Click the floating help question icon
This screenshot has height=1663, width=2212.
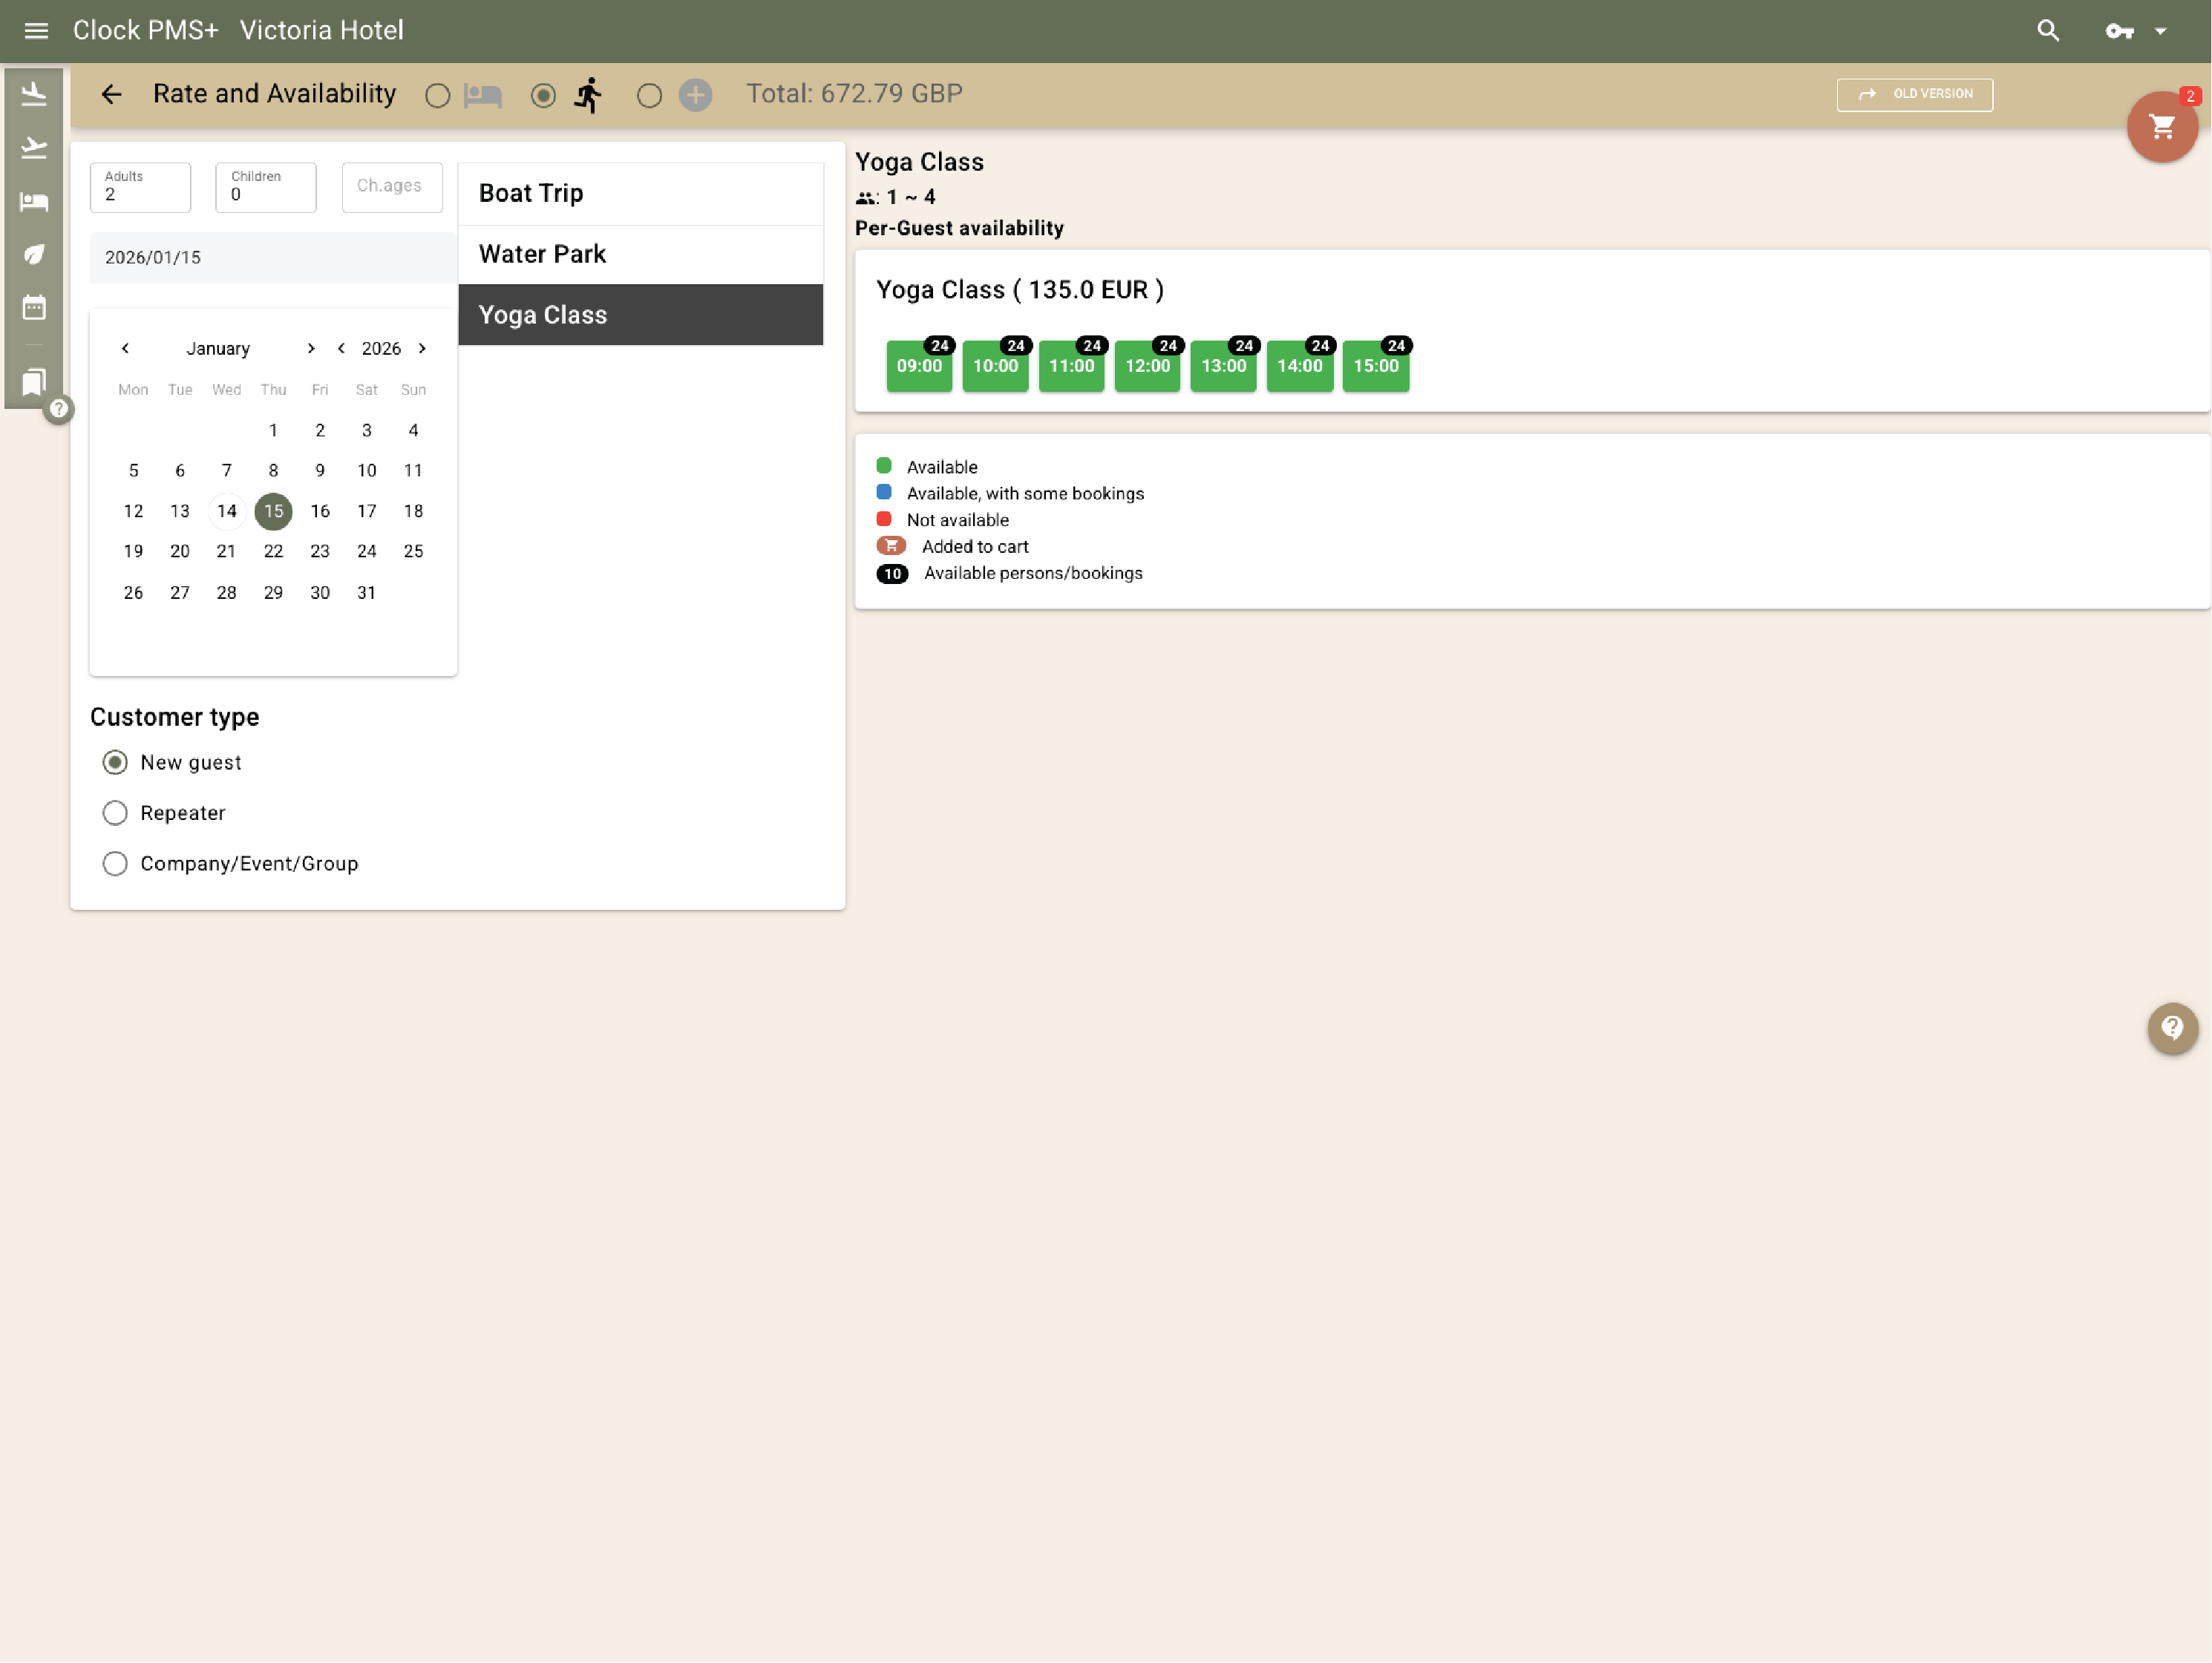coord(2171,1027)
